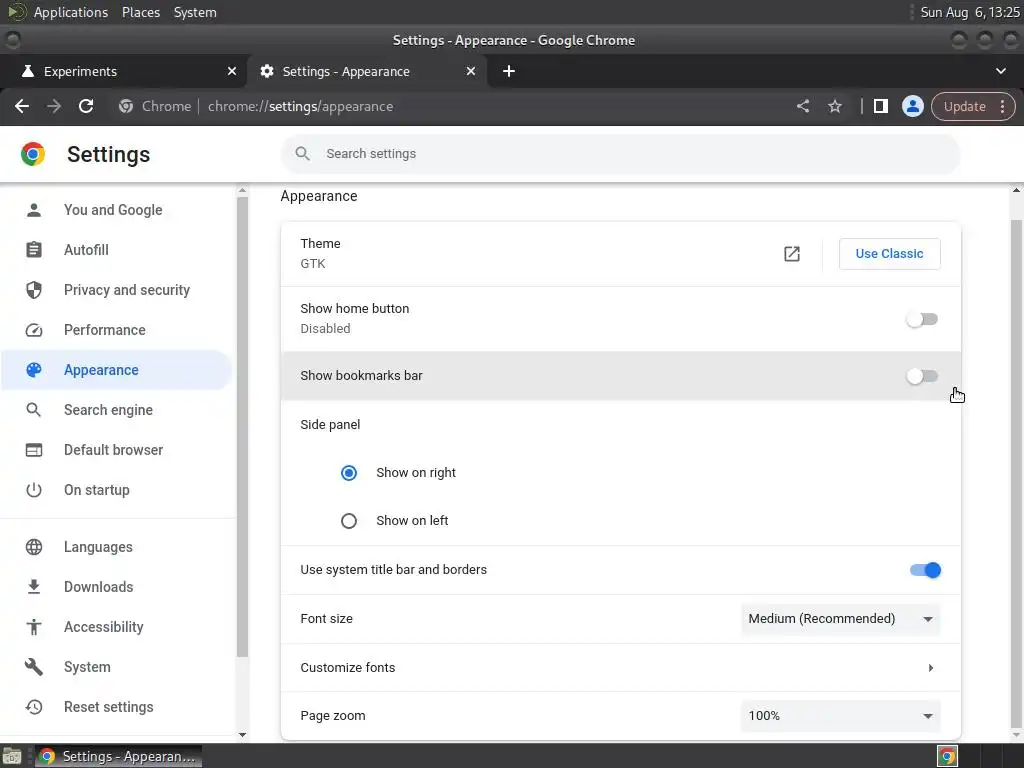Click the reload page icon
The image size is (1024, 768).
pyautogui.click(x=86, y=106)
